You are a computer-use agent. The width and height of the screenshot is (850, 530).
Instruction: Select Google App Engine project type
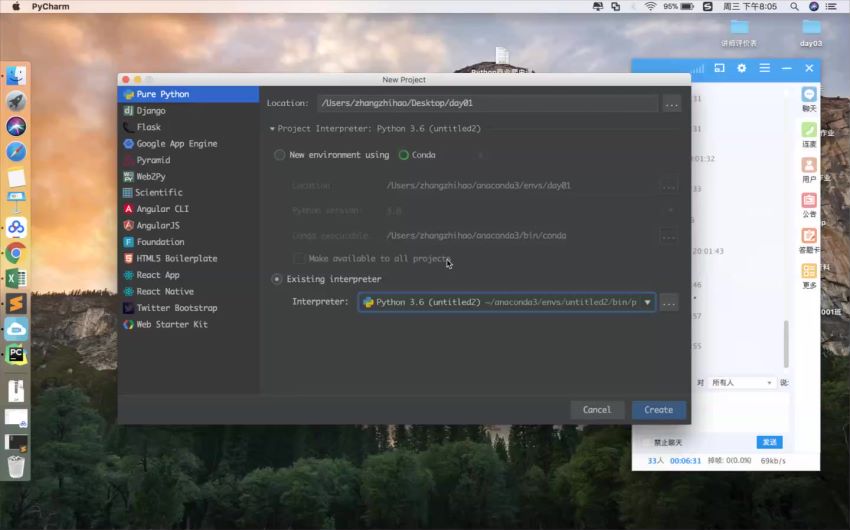coord(176,144)
